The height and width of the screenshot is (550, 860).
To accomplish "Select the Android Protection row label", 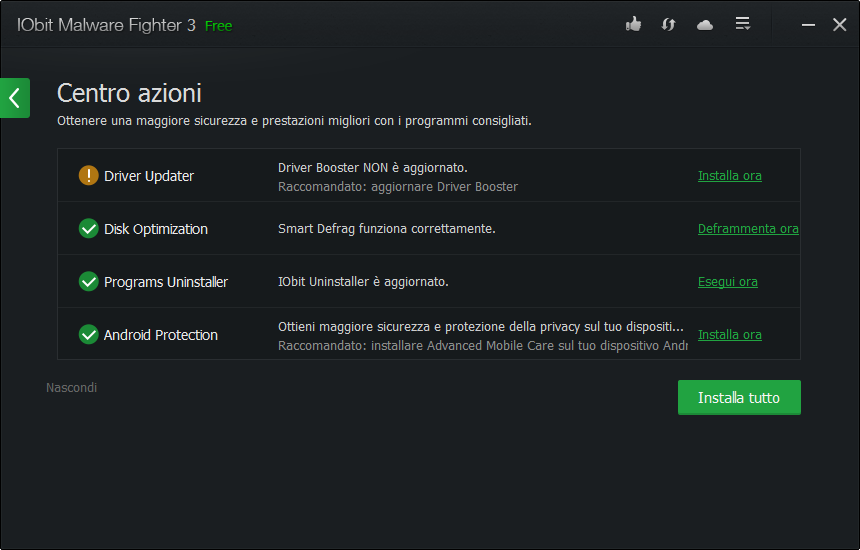I will (x=161, y=335).
